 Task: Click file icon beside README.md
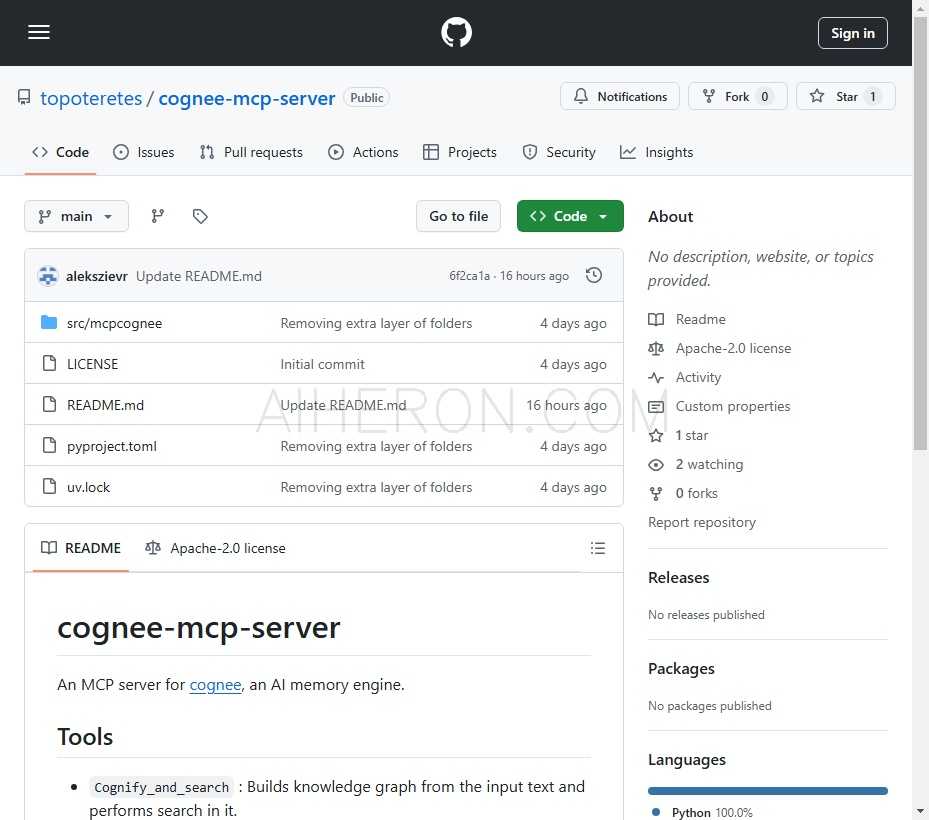(x=49, y=404)
